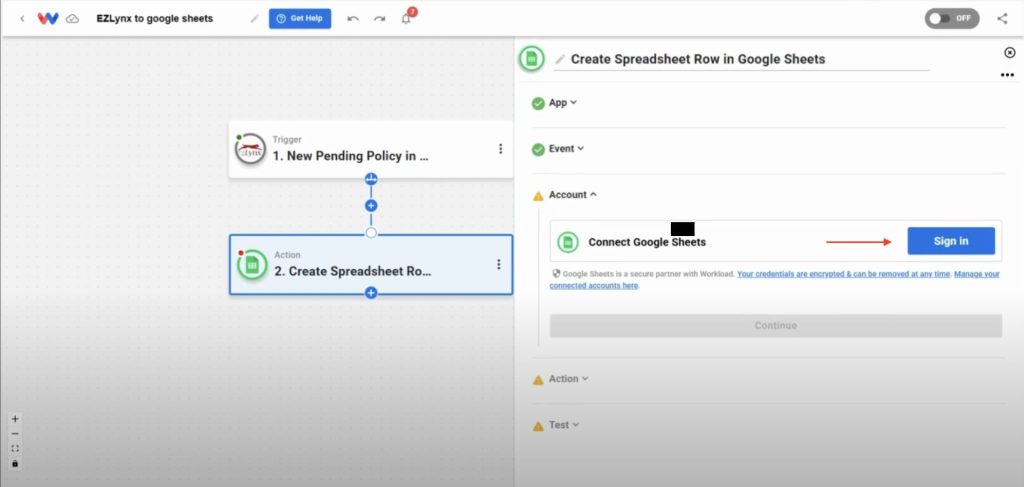Collapse the Account section

pyautogui.click(x=573, y=195)
